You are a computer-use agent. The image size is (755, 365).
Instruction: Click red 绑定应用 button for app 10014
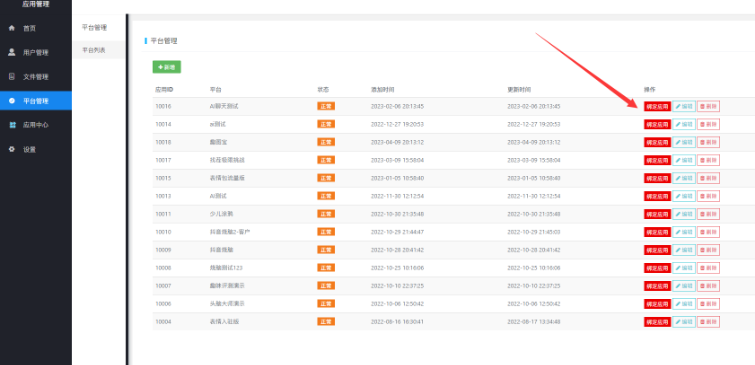(x=657, y=124)
